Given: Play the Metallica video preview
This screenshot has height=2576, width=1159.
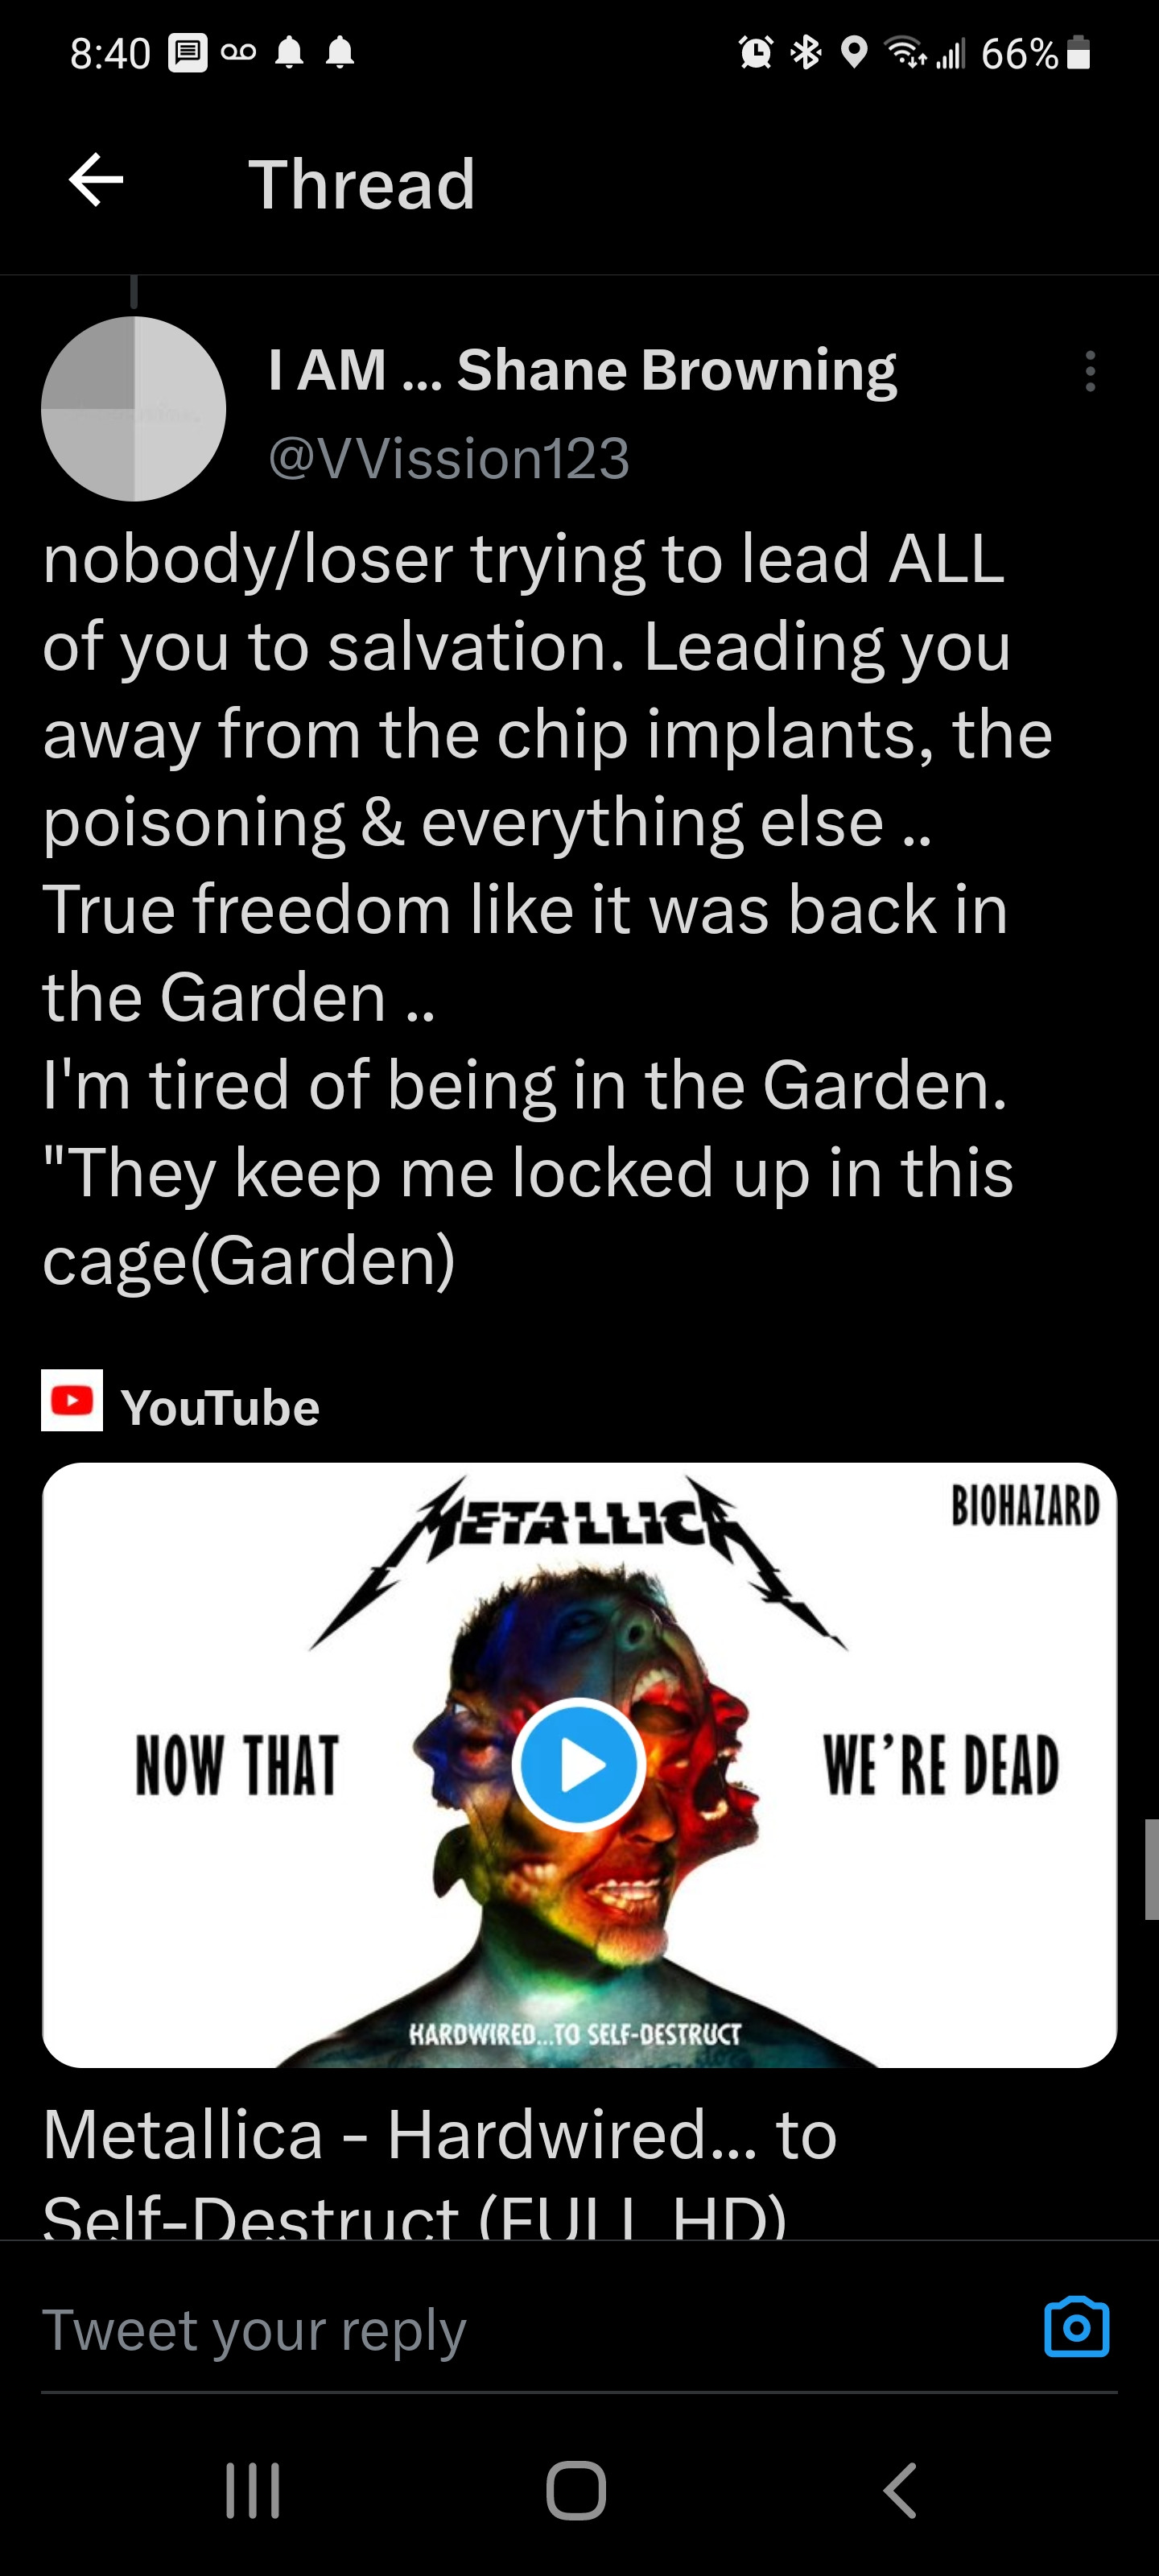Looking at the screenshot, I should [578, 1765].
